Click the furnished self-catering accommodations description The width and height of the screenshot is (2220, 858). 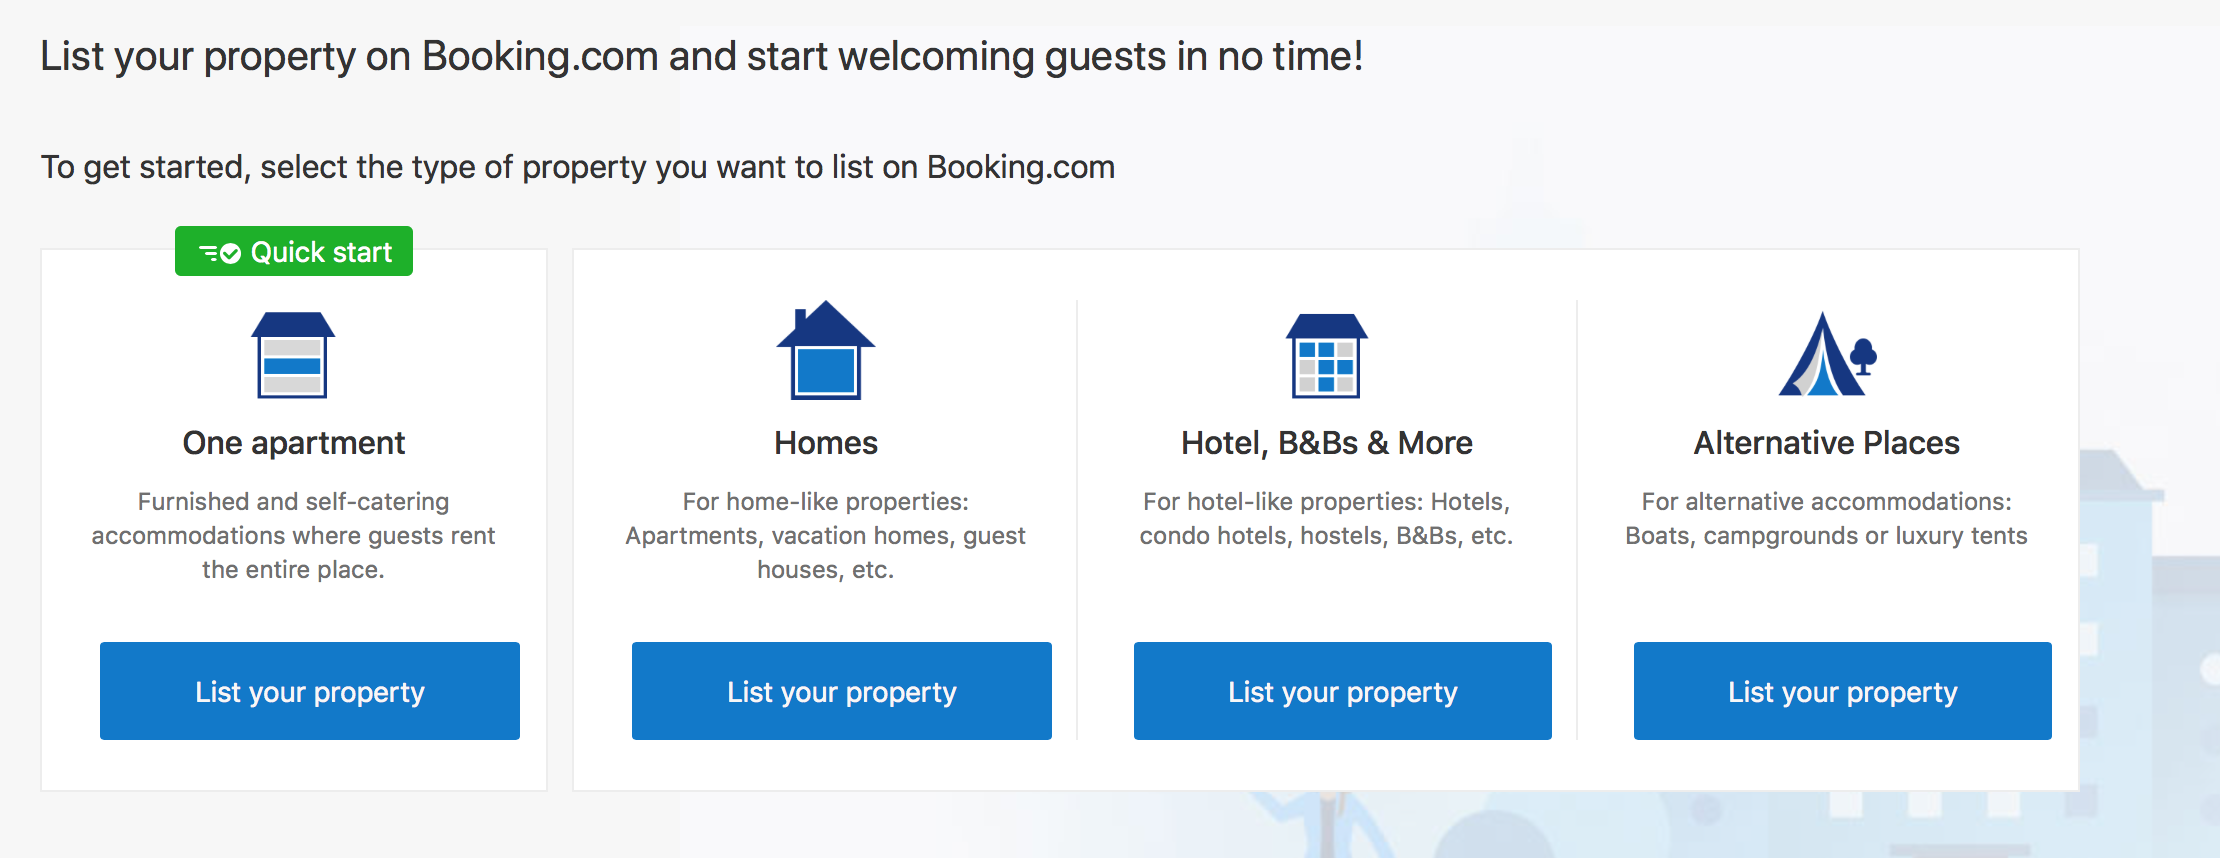294,535
